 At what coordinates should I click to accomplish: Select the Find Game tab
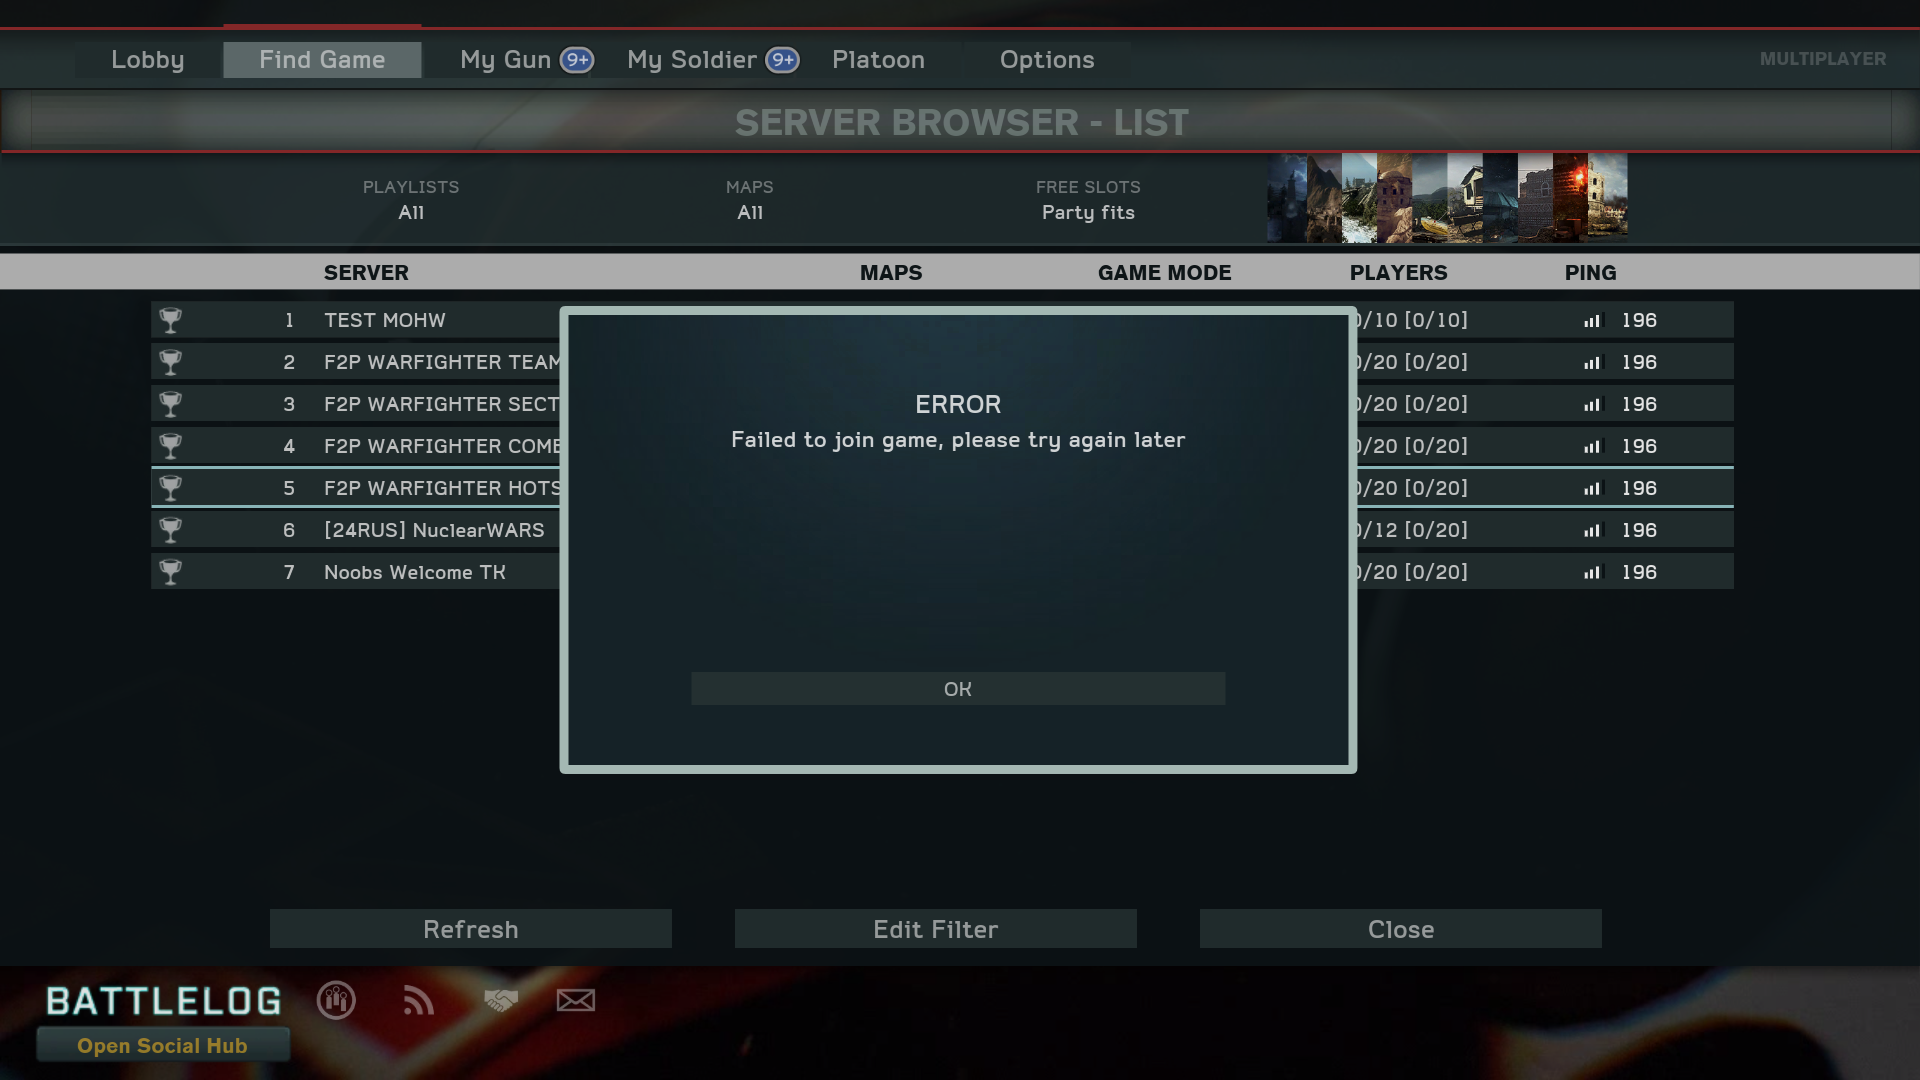[x=322, y=58]
